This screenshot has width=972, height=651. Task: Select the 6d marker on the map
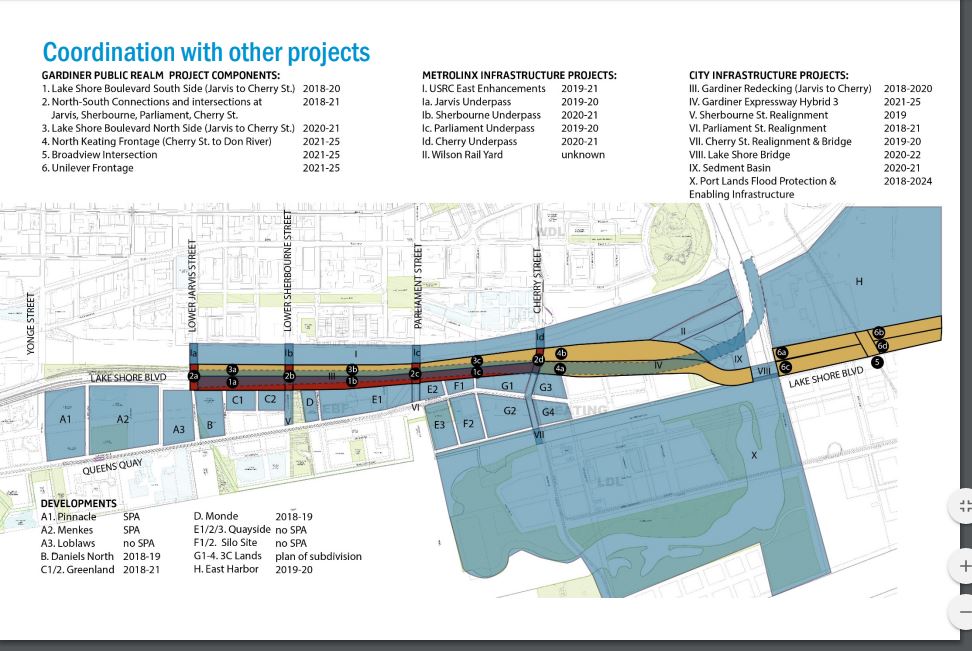pyautogui.click(x=882, y=346)
